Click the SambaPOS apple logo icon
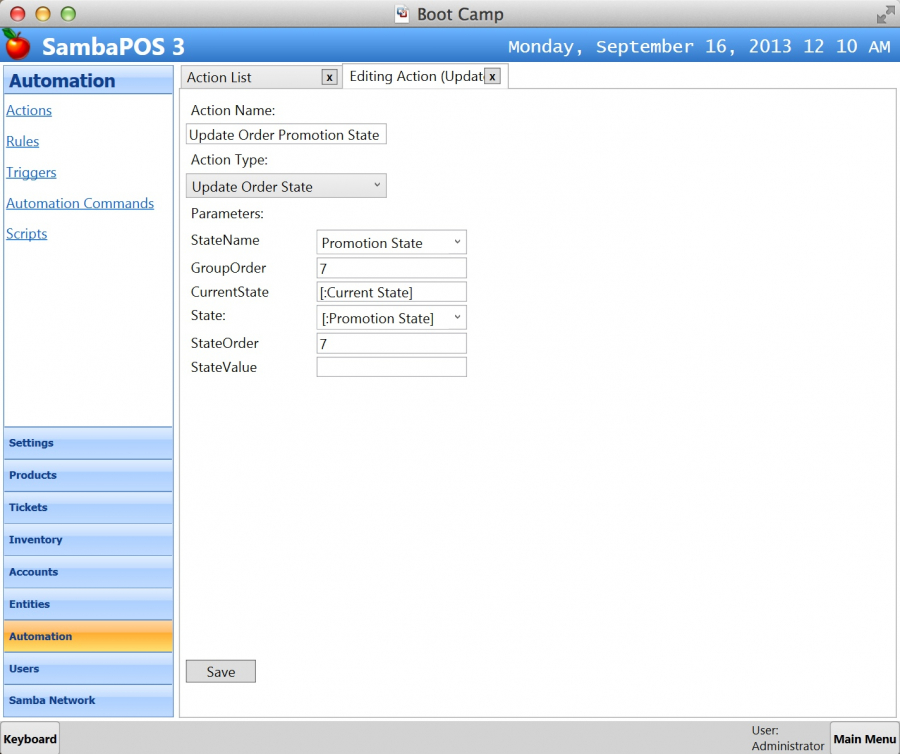This screenshot has width=900, height=754. pos(17,44)
